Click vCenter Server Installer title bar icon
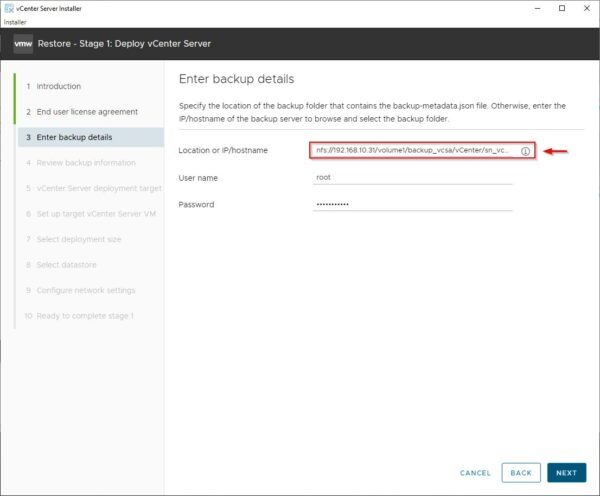 click(x=9, y=8)
